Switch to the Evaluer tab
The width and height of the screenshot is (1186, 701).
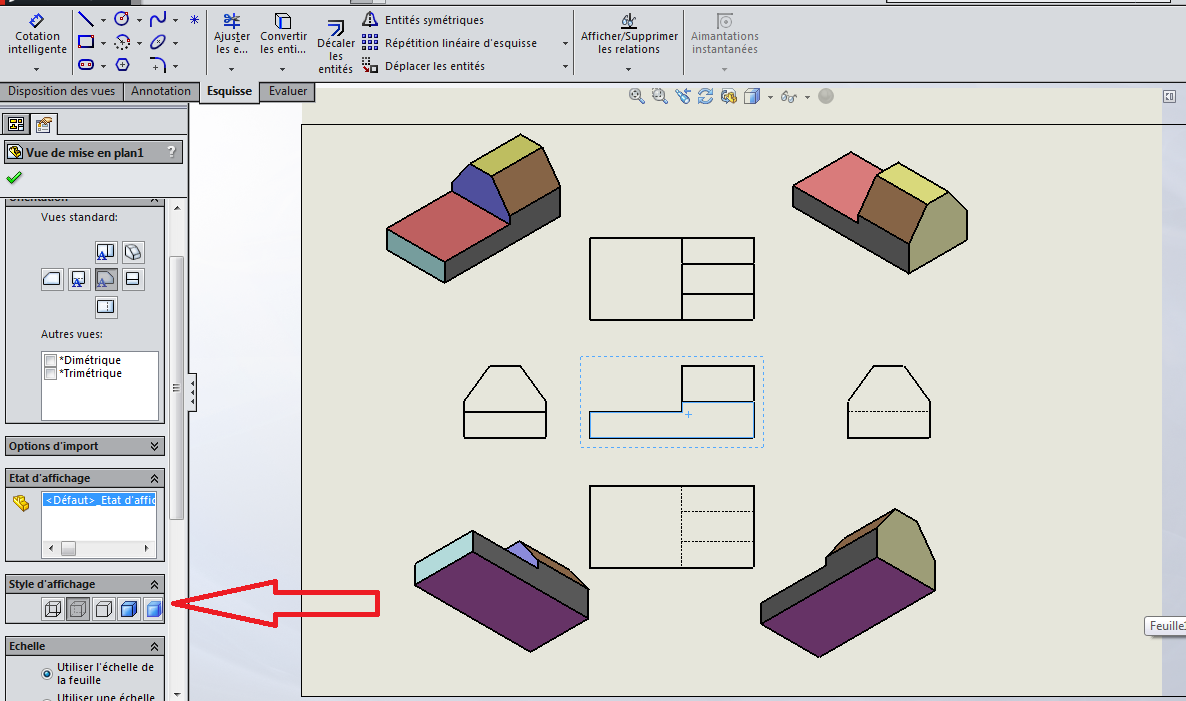pos(287,91)
